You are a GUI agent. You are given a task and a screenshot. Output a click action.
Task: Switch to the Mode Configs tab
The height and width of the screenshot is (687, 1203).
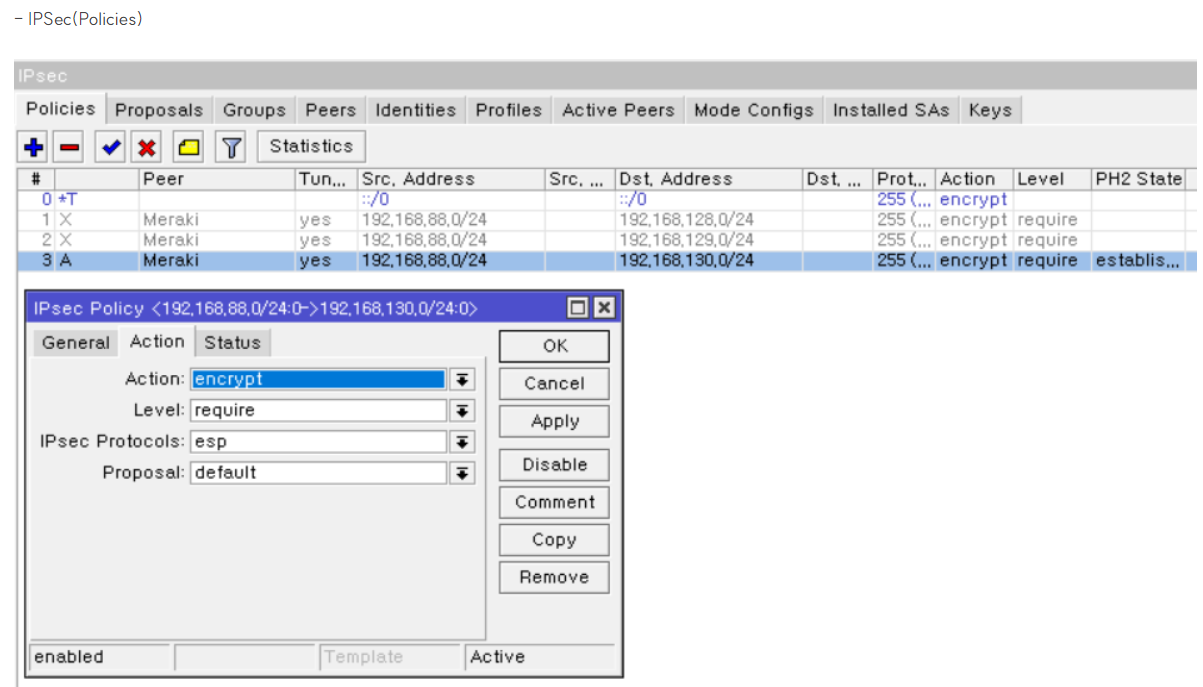click(x=754, y=110)
